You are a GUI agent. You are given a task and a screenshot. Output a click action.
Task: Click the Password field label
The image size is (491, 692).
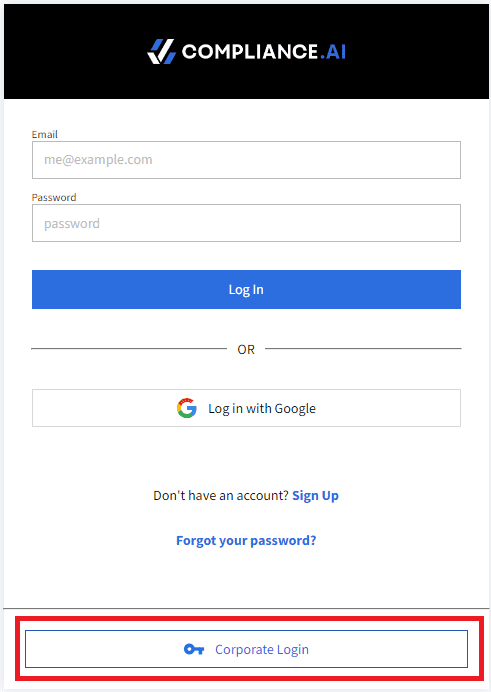pyautogui.click(x=54, y=197)
